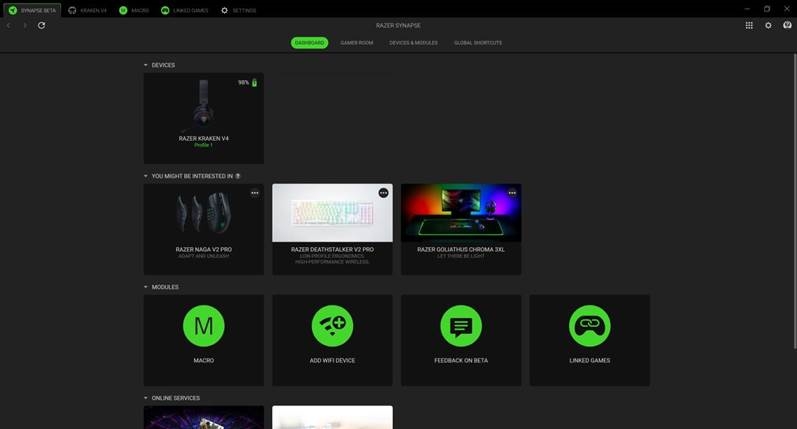The height and width of the screenshot is (429, 797).
Task: Click the vertical scrollbar on the right
Action: coord(794,201)
